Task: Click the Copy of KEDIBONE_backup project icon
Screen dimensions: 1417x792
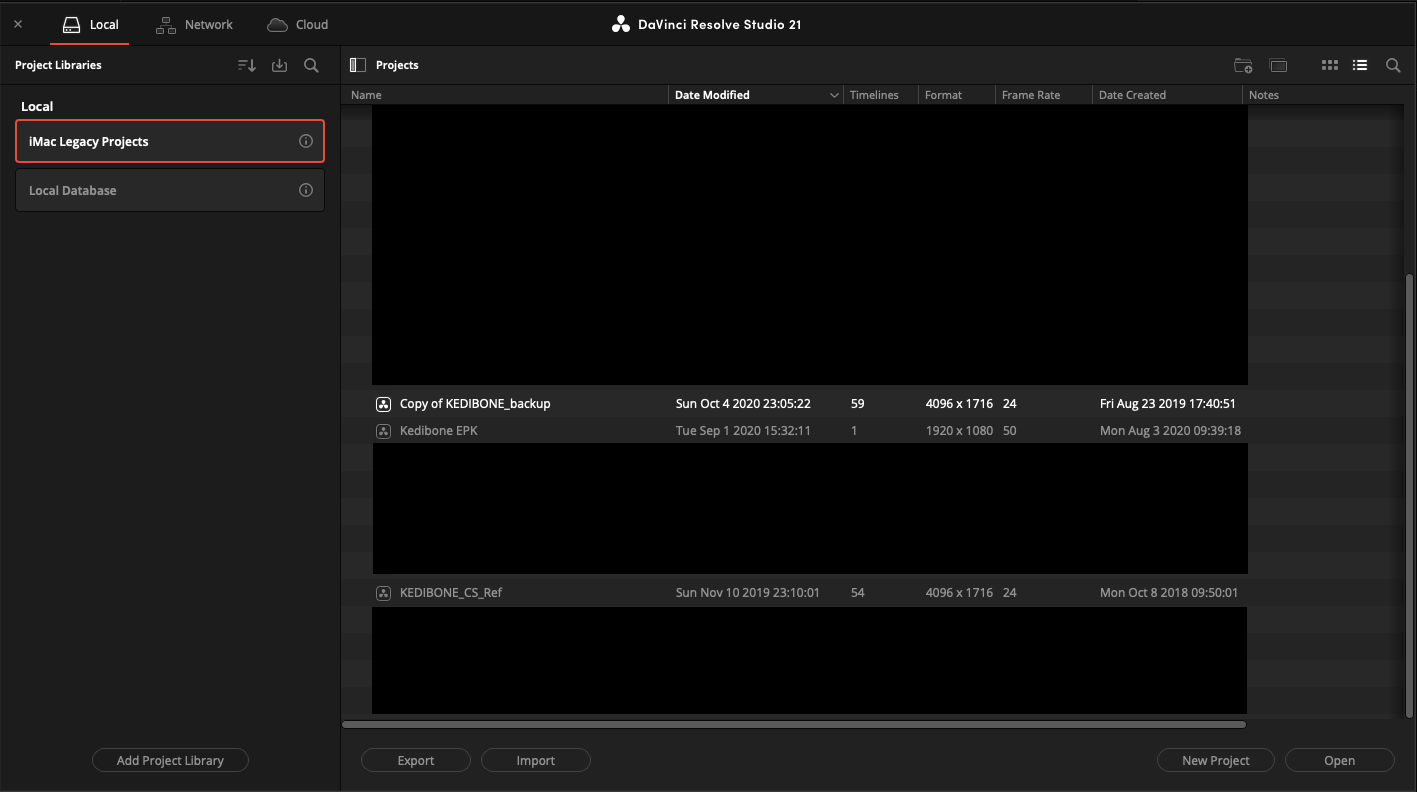Action: tap(383, 404)
